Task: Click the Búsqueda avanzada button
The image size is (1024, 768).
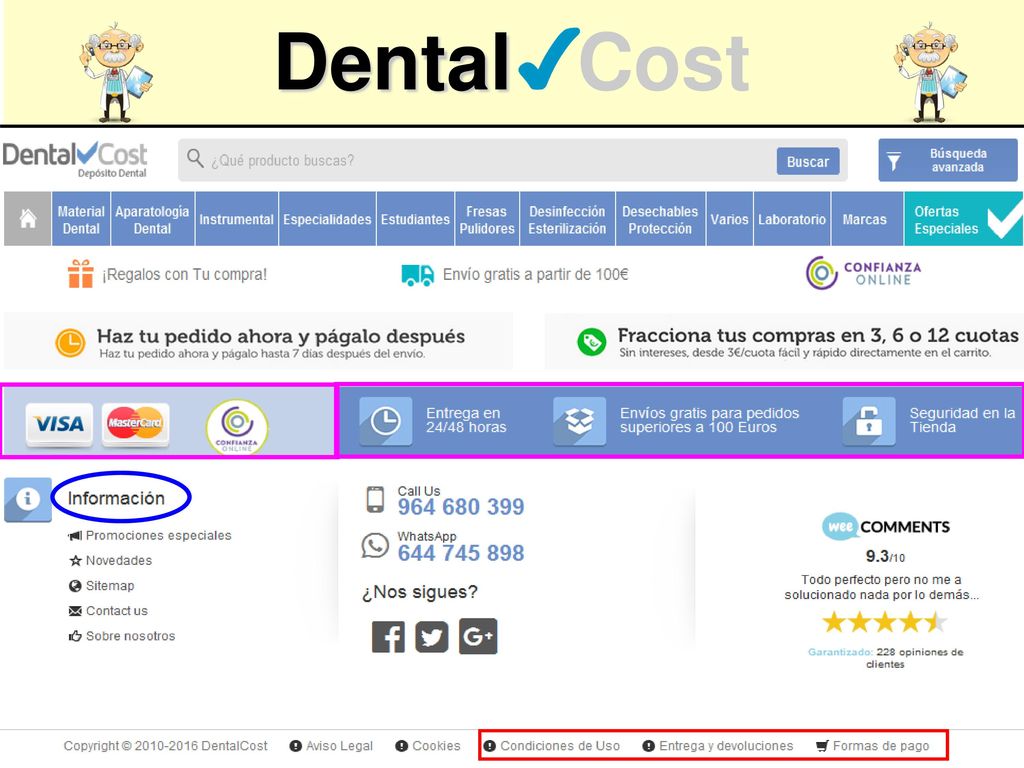Action: 948,160
